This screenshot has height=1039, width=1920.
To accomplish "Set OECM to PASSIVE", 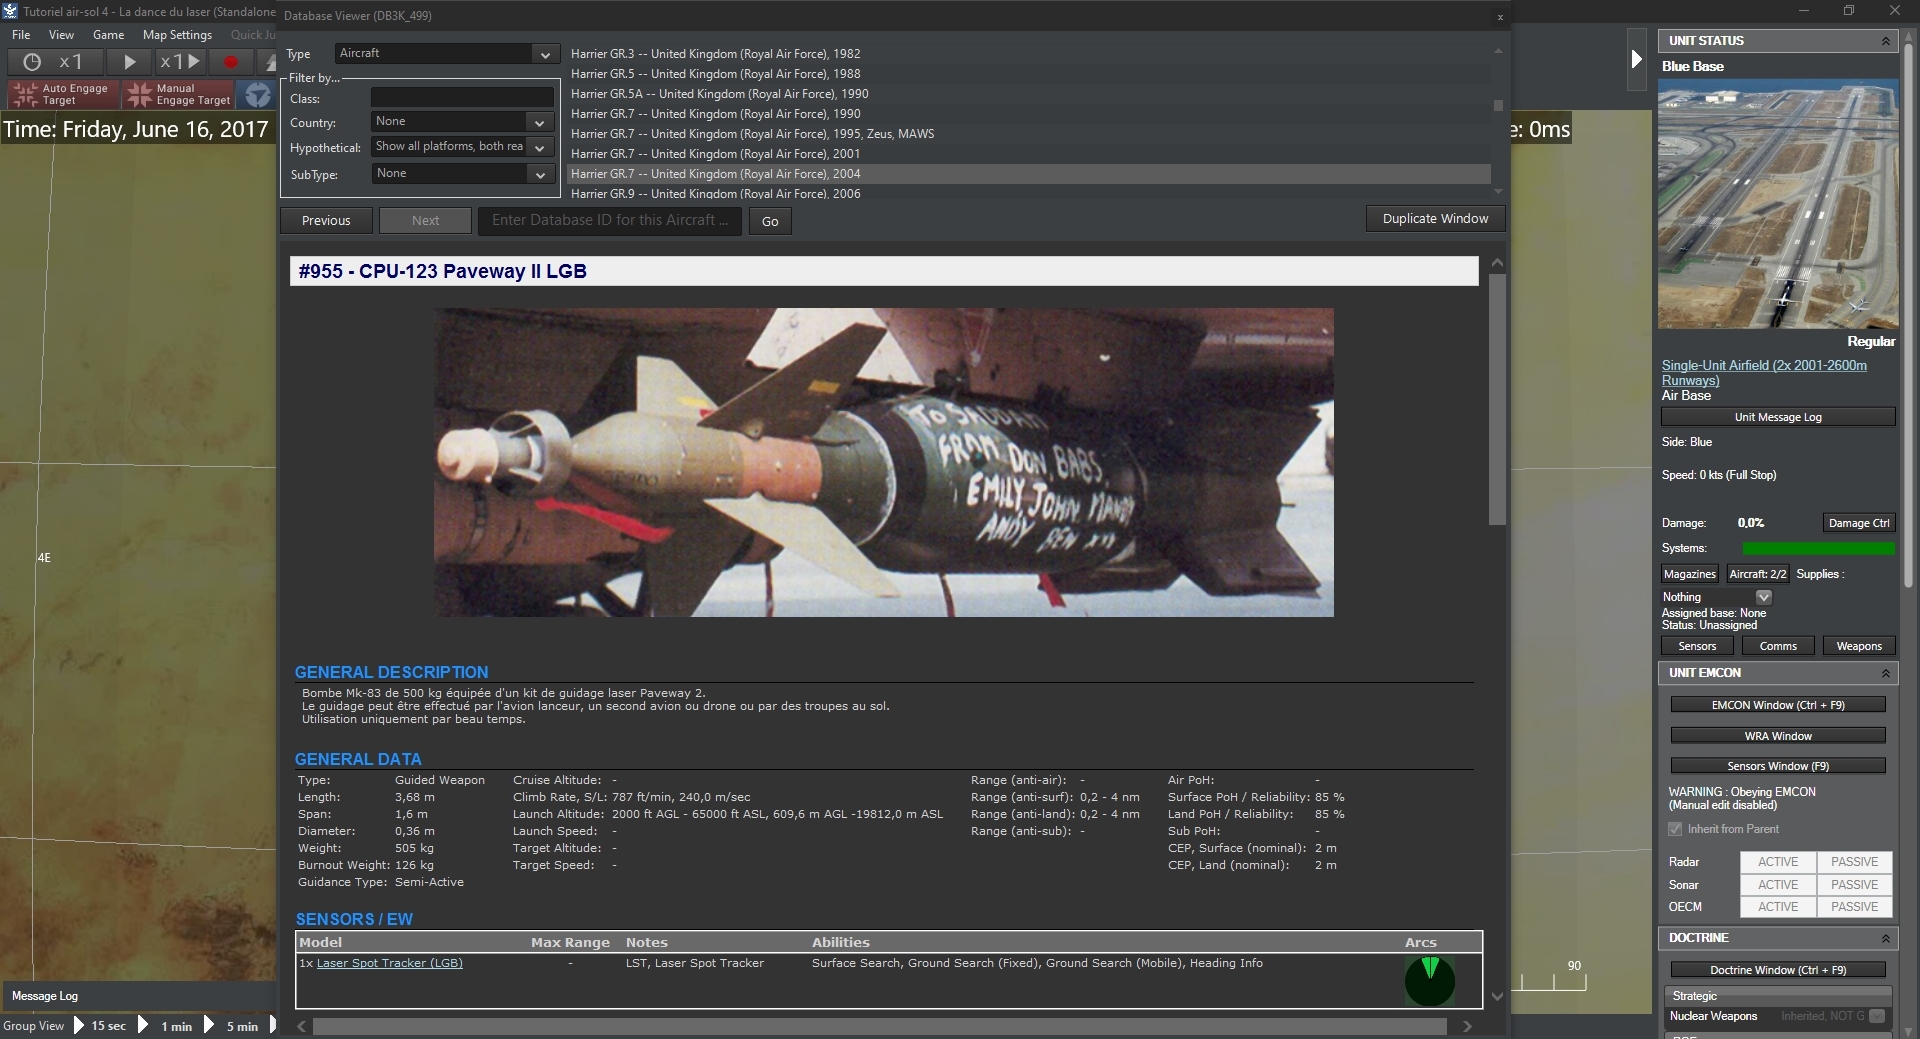I will pos(1853,907).
